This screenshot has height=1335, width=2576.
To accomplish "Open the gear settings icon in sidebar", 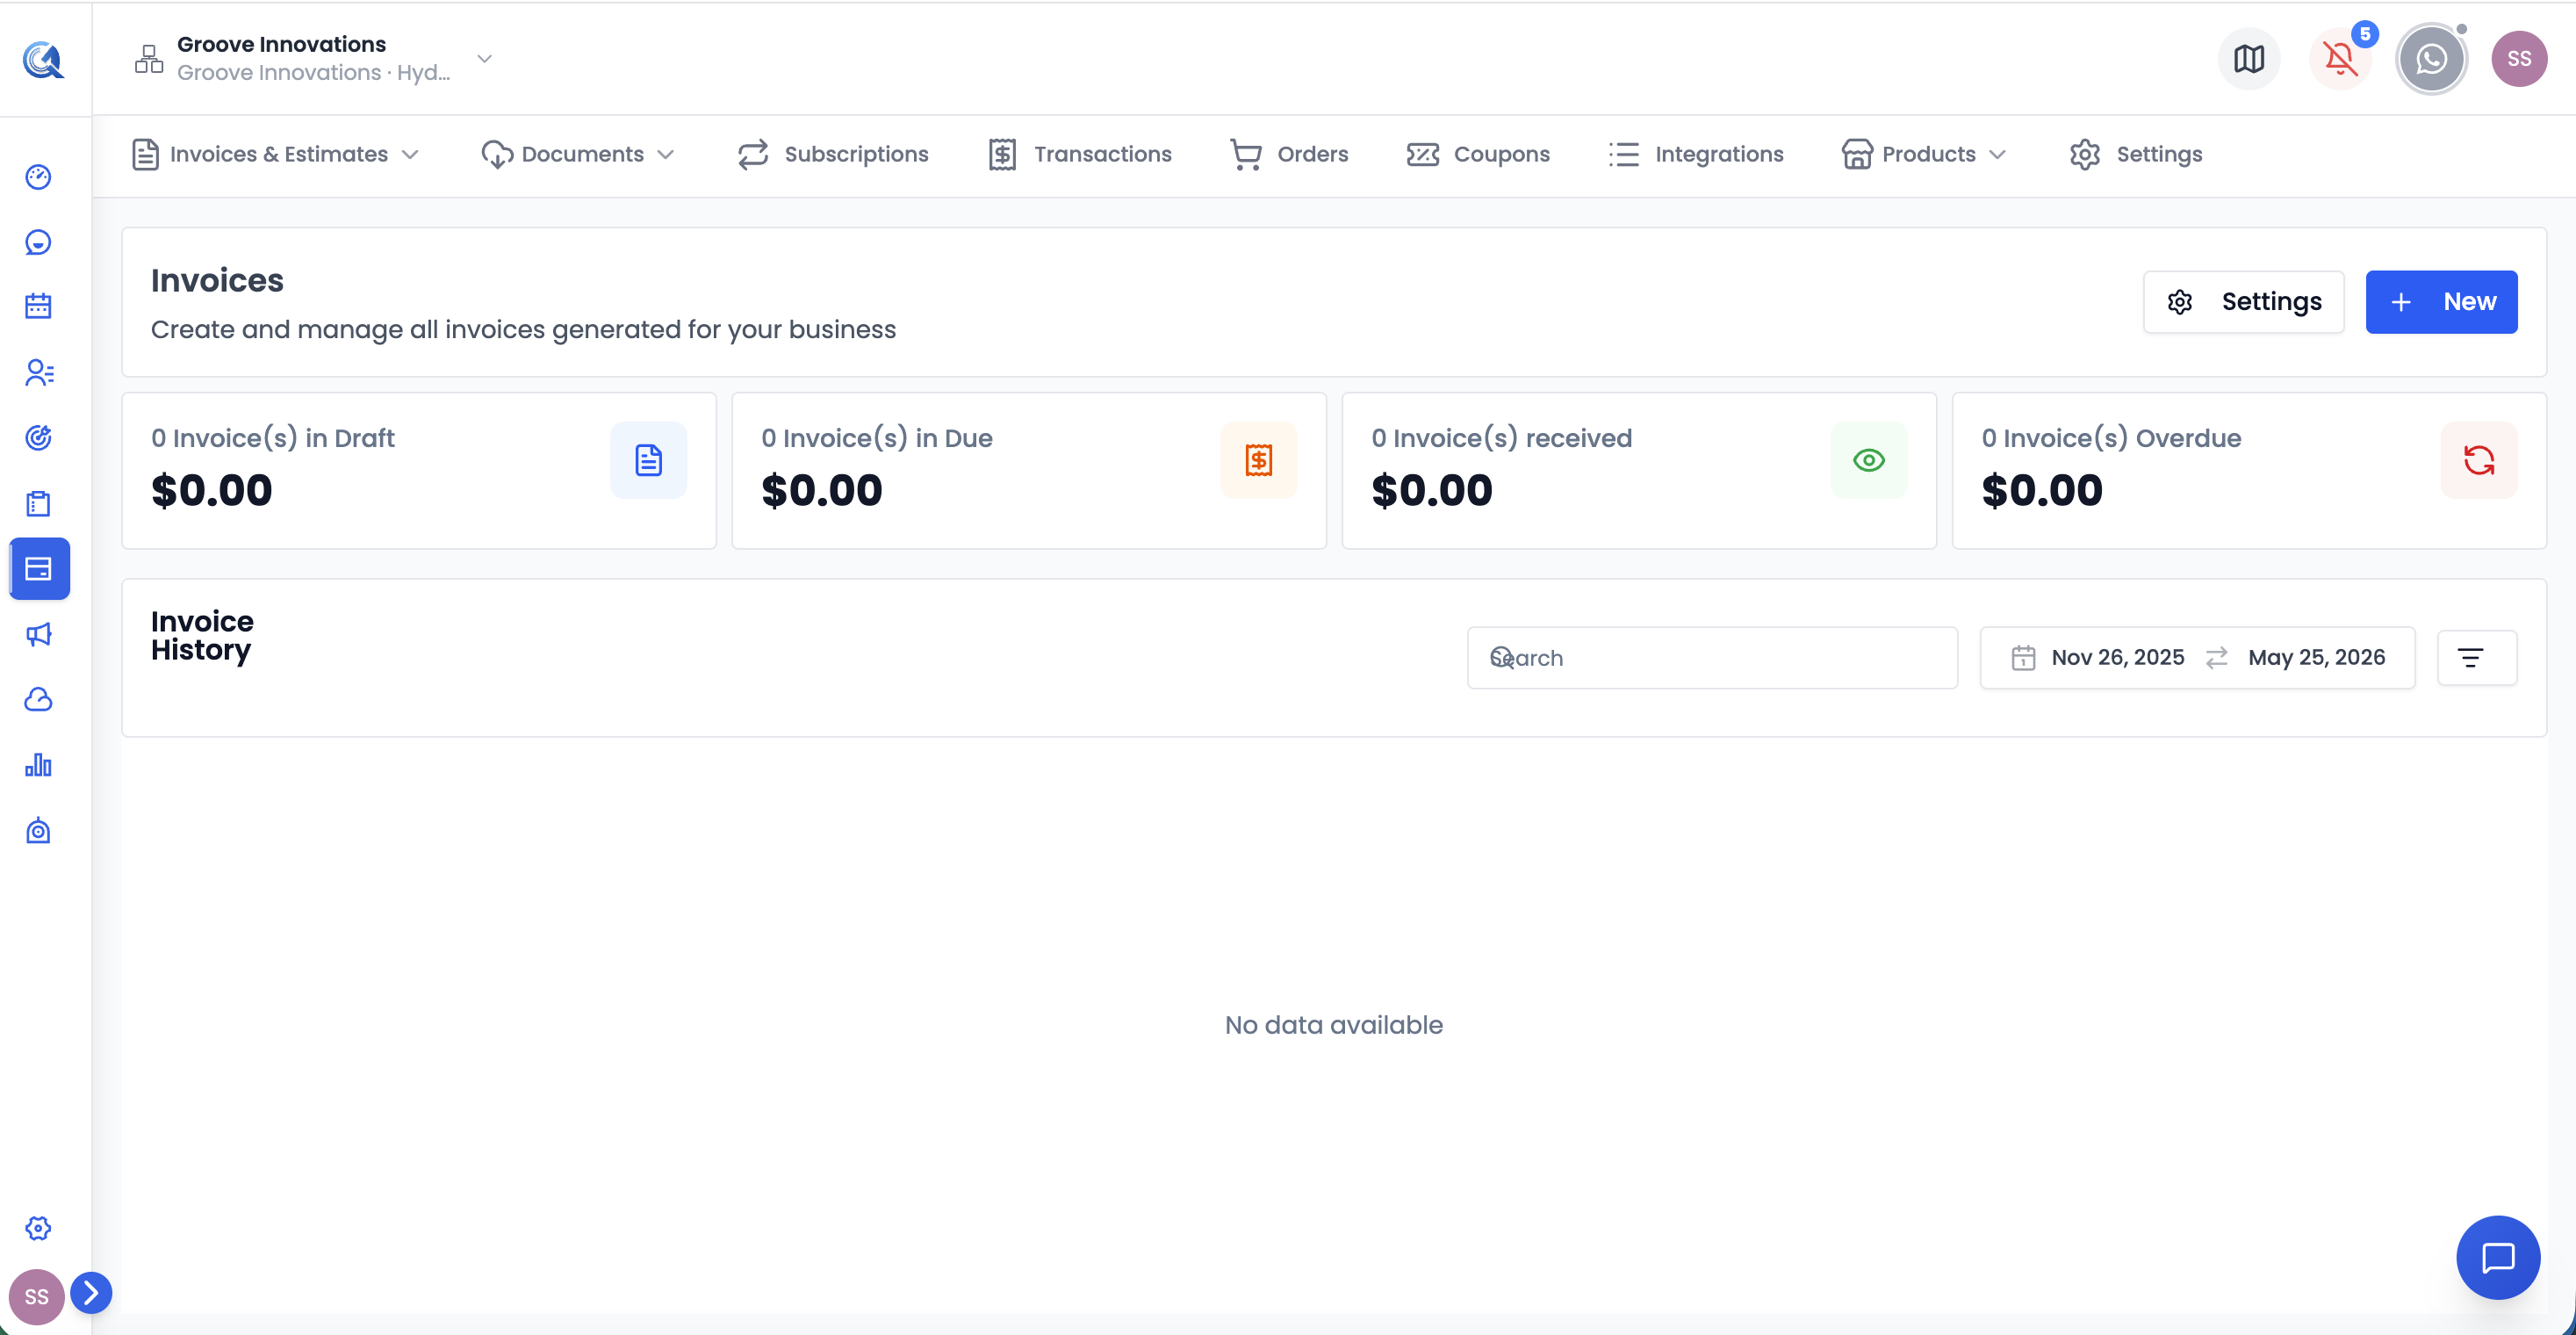I will pyautogui.click(x=38, y=1228).
